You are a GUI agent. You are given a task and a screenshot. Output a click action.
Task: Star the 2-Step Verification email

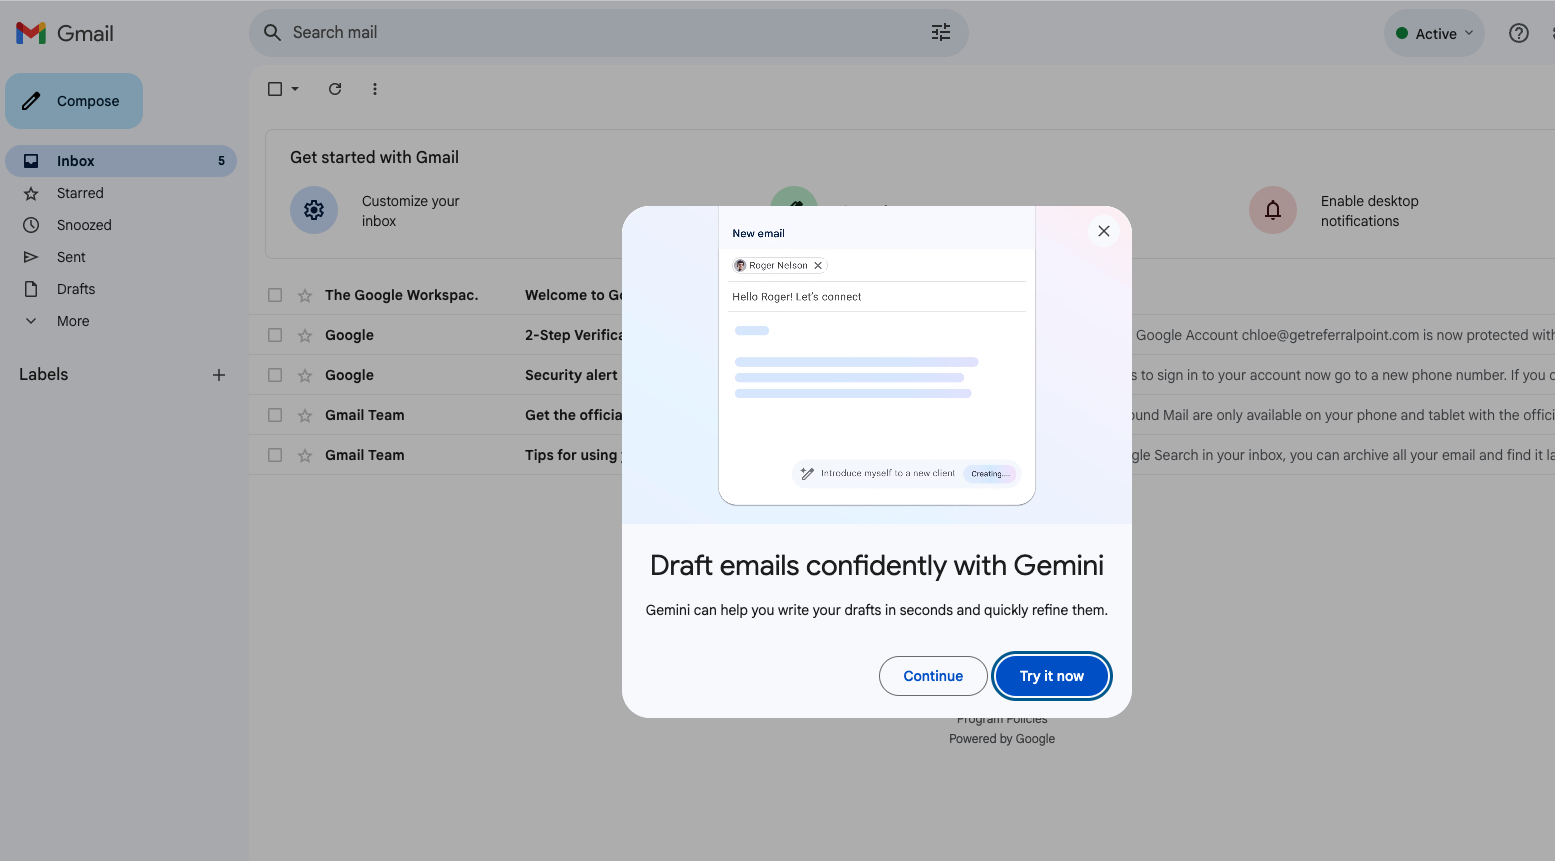pos(305,335)
